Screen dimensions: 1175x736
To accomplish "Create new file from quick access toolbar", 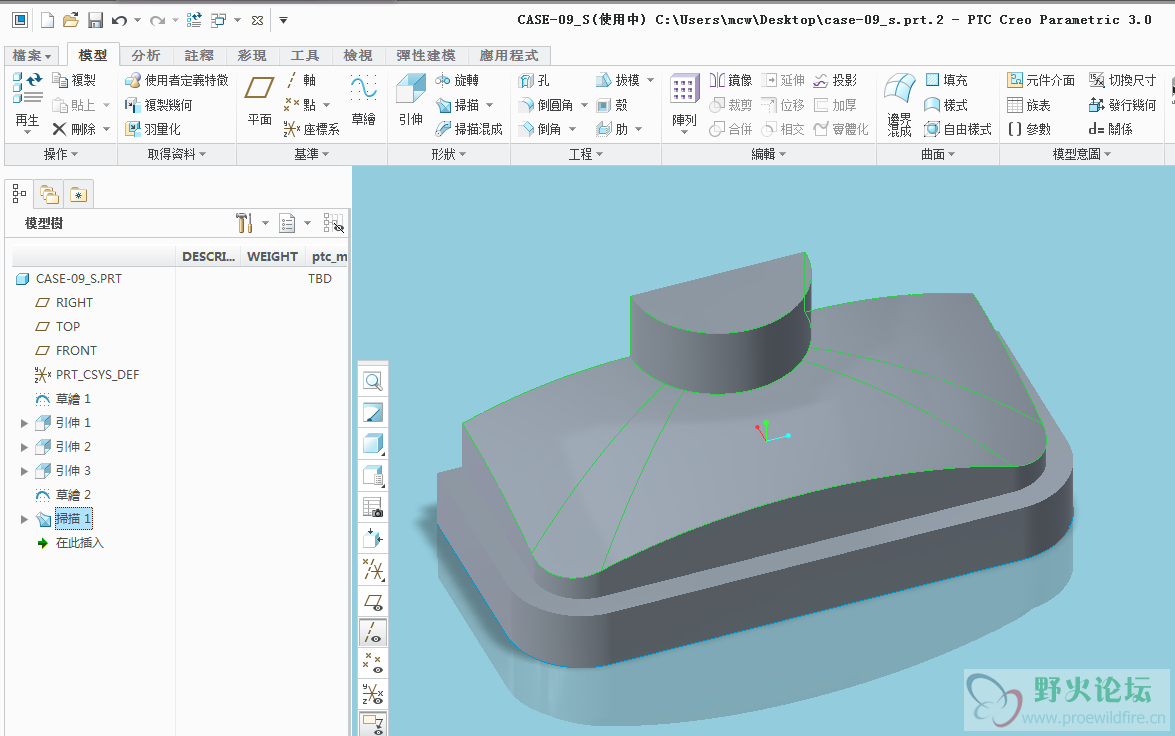I will pos(47,20).
